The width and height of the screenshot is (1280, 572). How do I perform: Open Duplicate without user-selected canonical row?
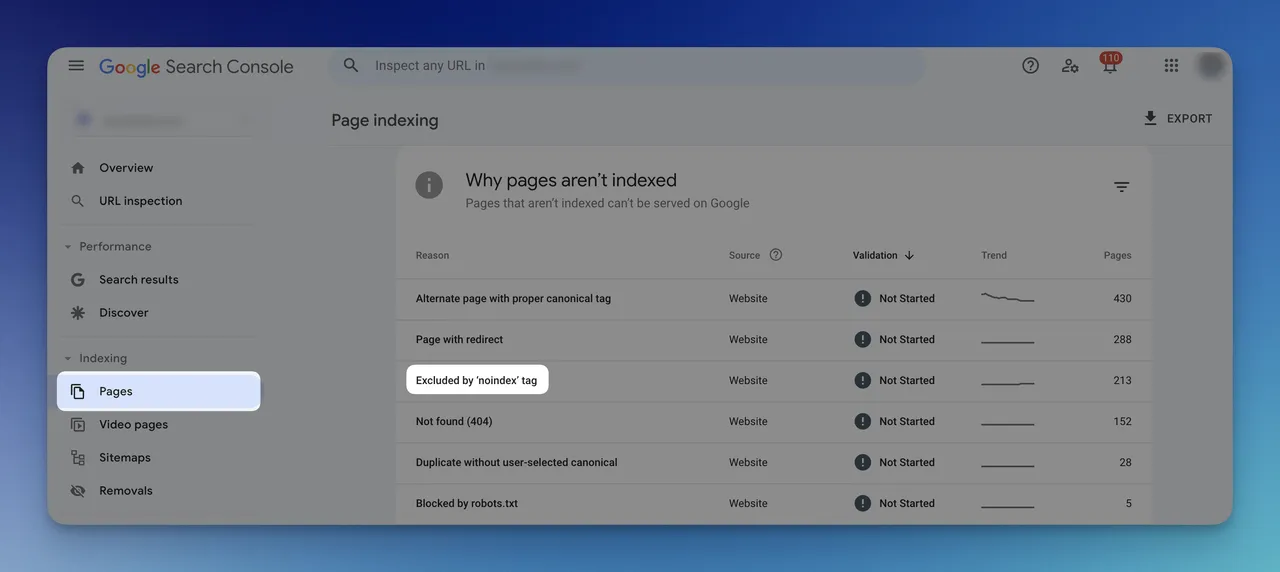[774, 463]
